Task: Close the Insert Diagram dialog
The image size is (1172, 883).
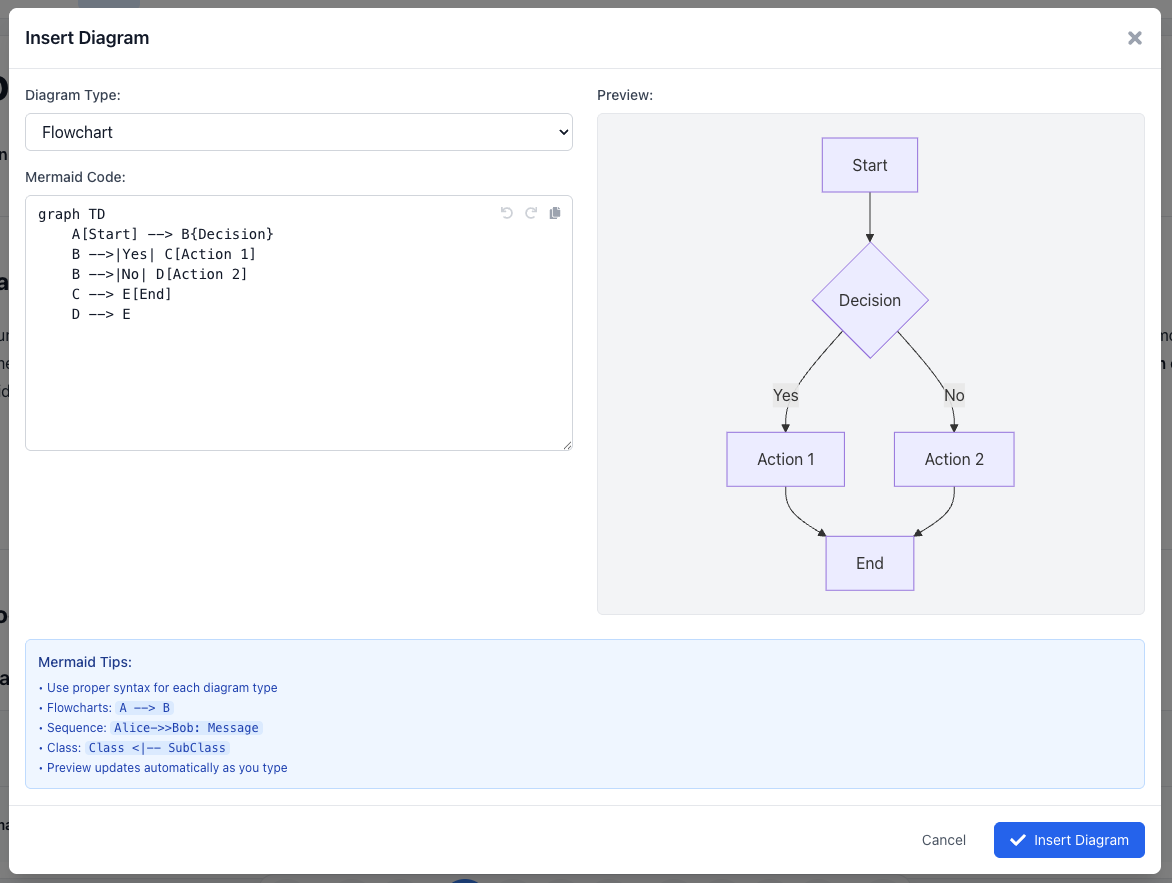Action: [x=1135, y=38]
